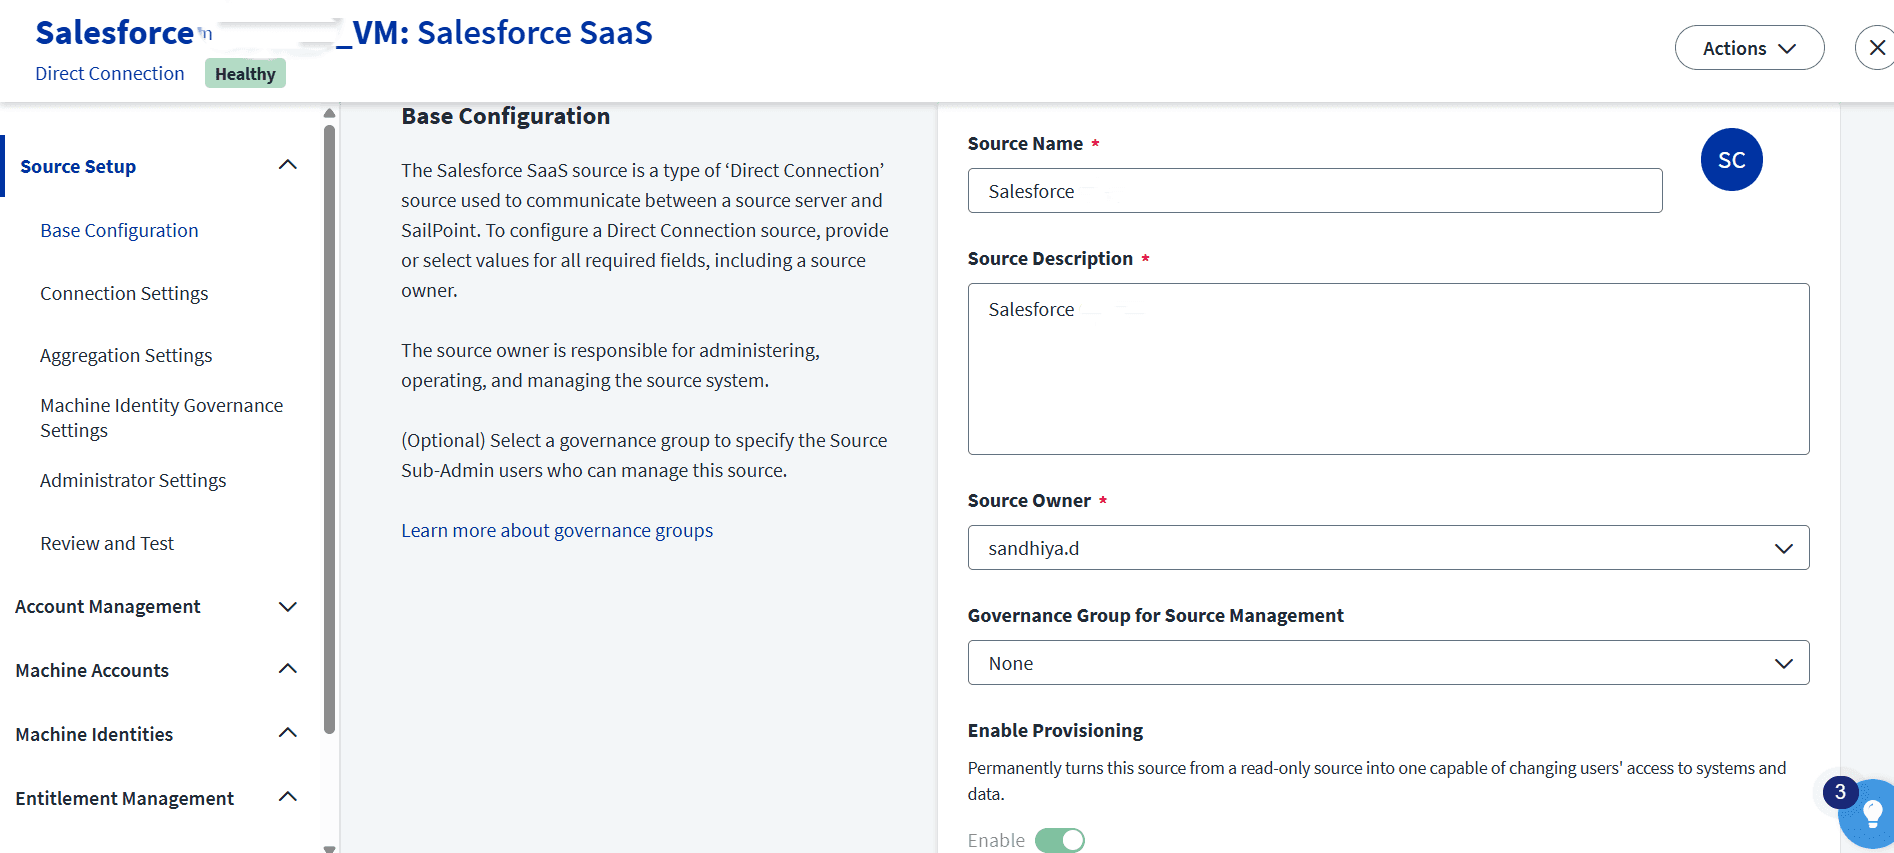The height and width of the screenshot is (853, 1894).
Task: Focus the Source Name input field
Action: click(x=1315, y=190)
